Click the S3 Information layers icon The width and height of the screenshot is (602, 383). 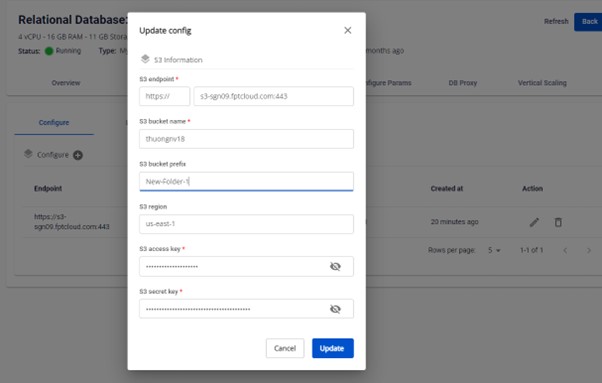145,59
